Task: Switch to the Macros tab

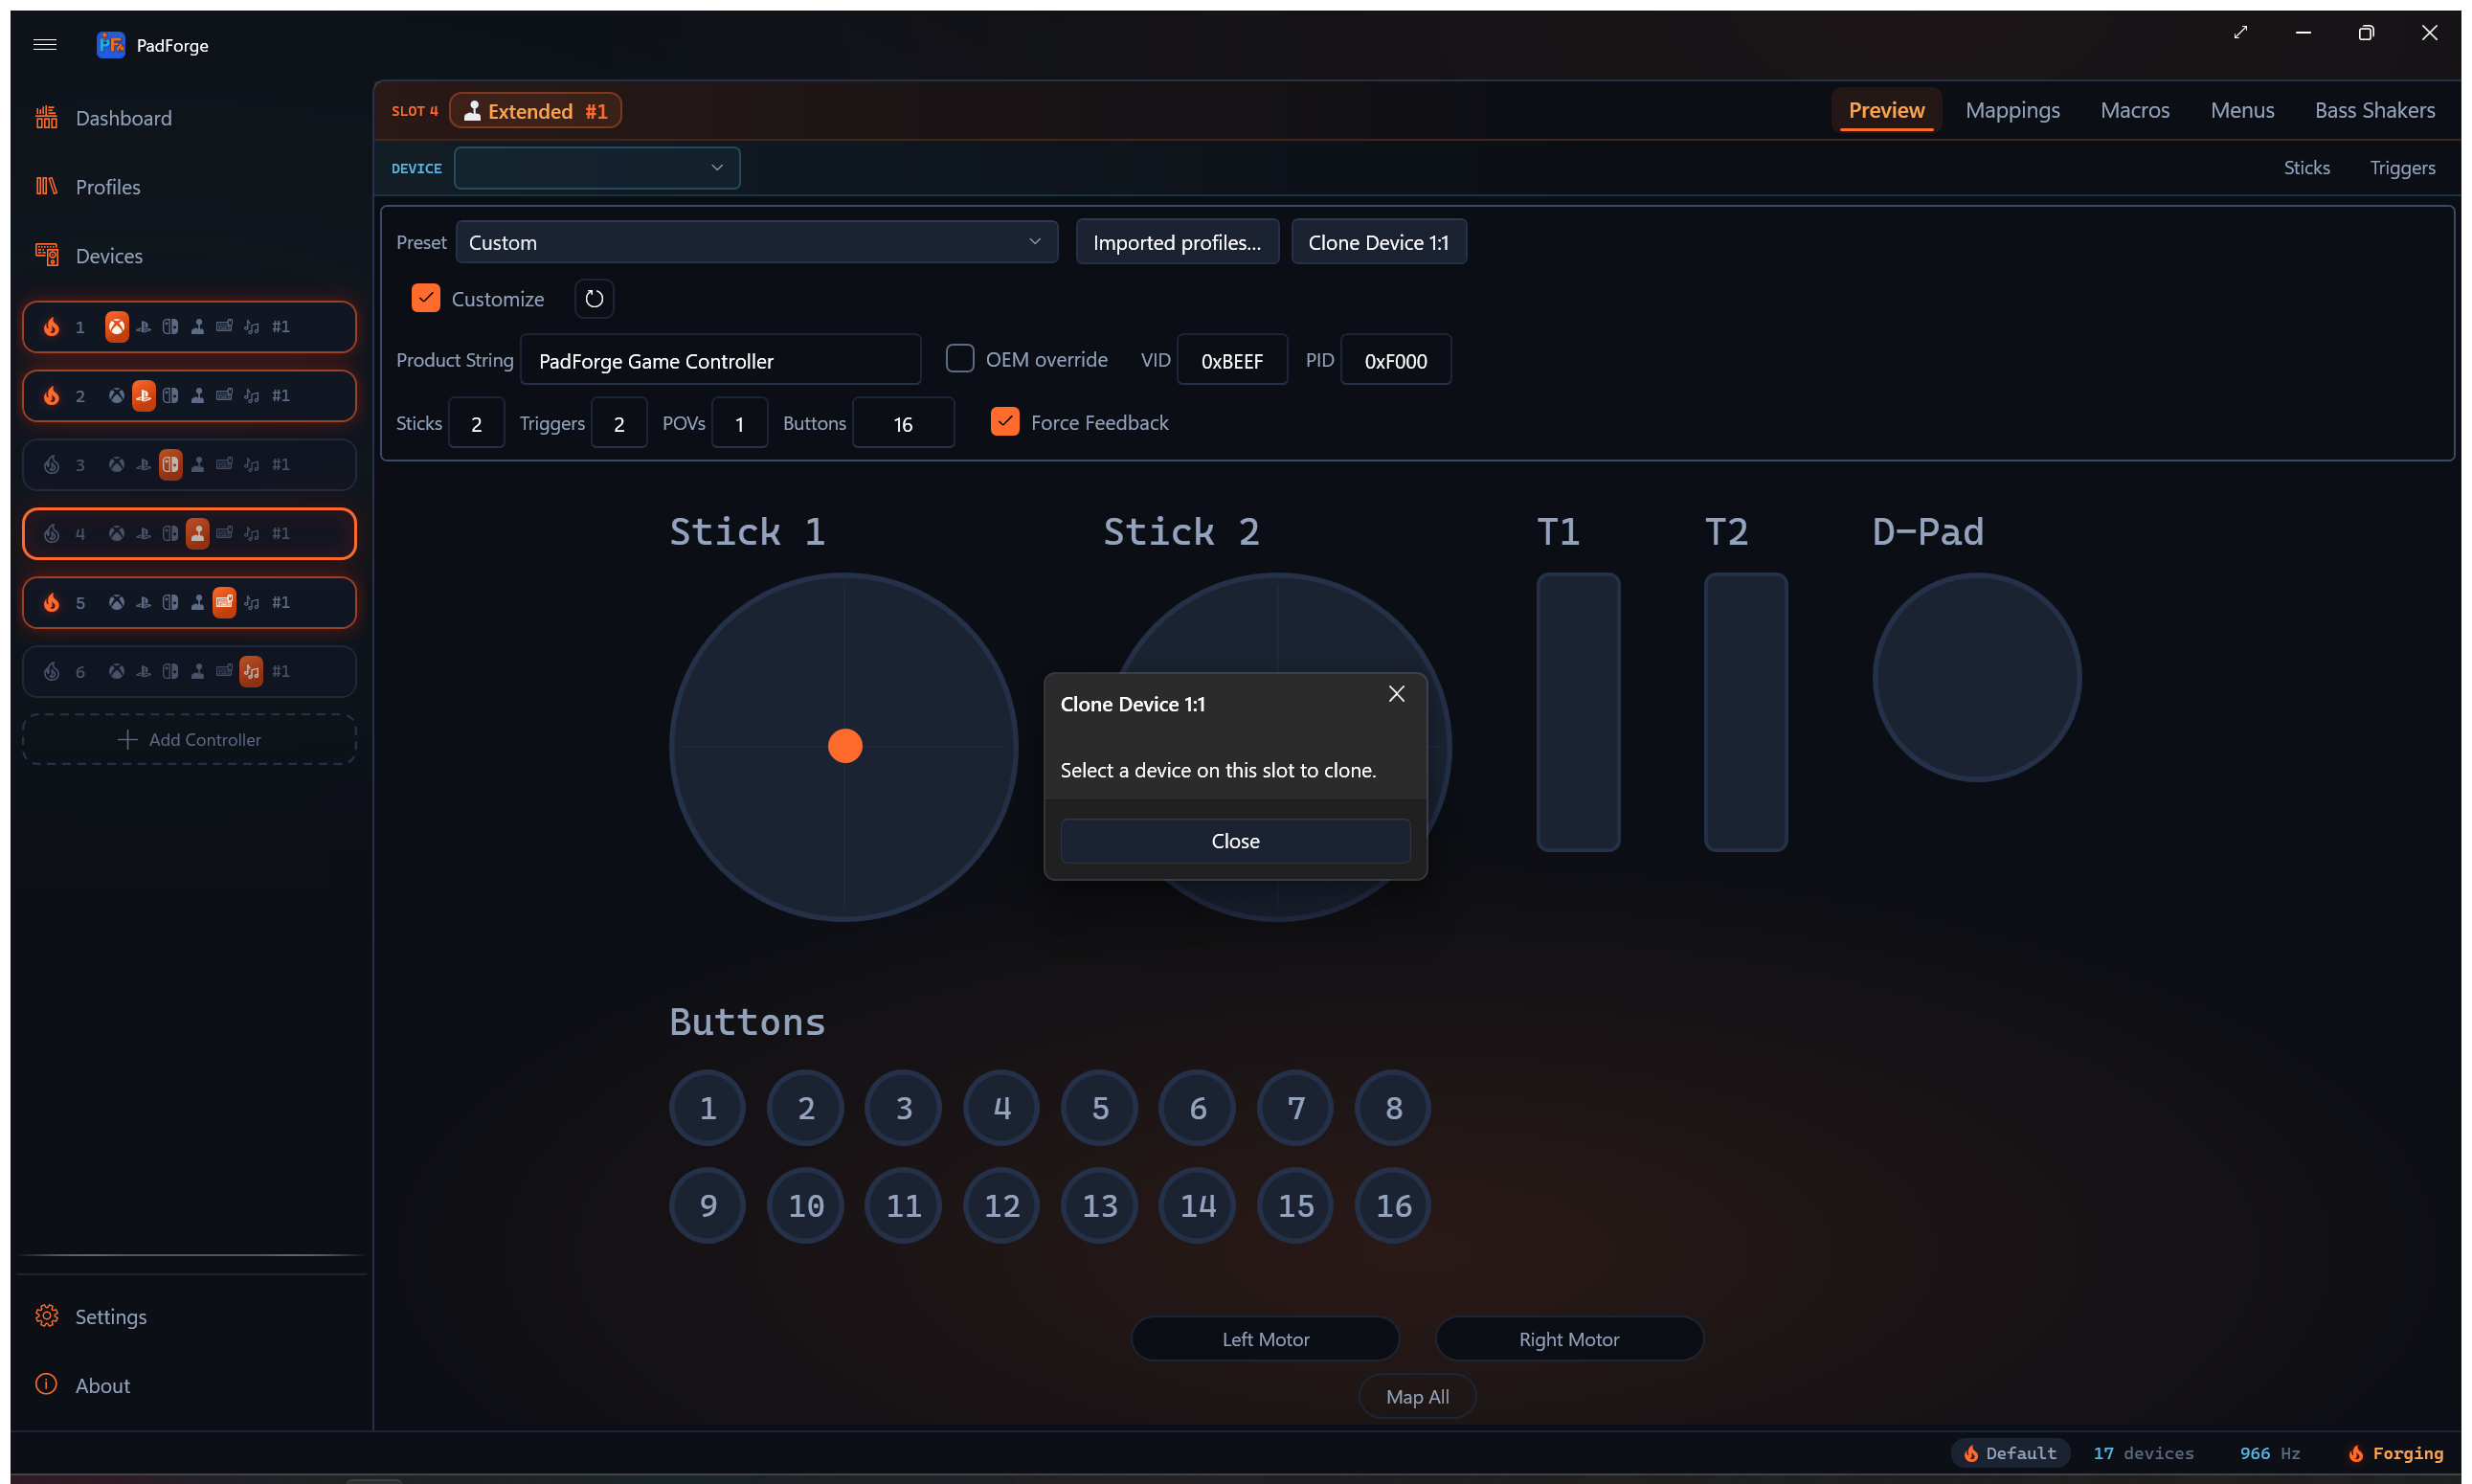Action: 2135,110
